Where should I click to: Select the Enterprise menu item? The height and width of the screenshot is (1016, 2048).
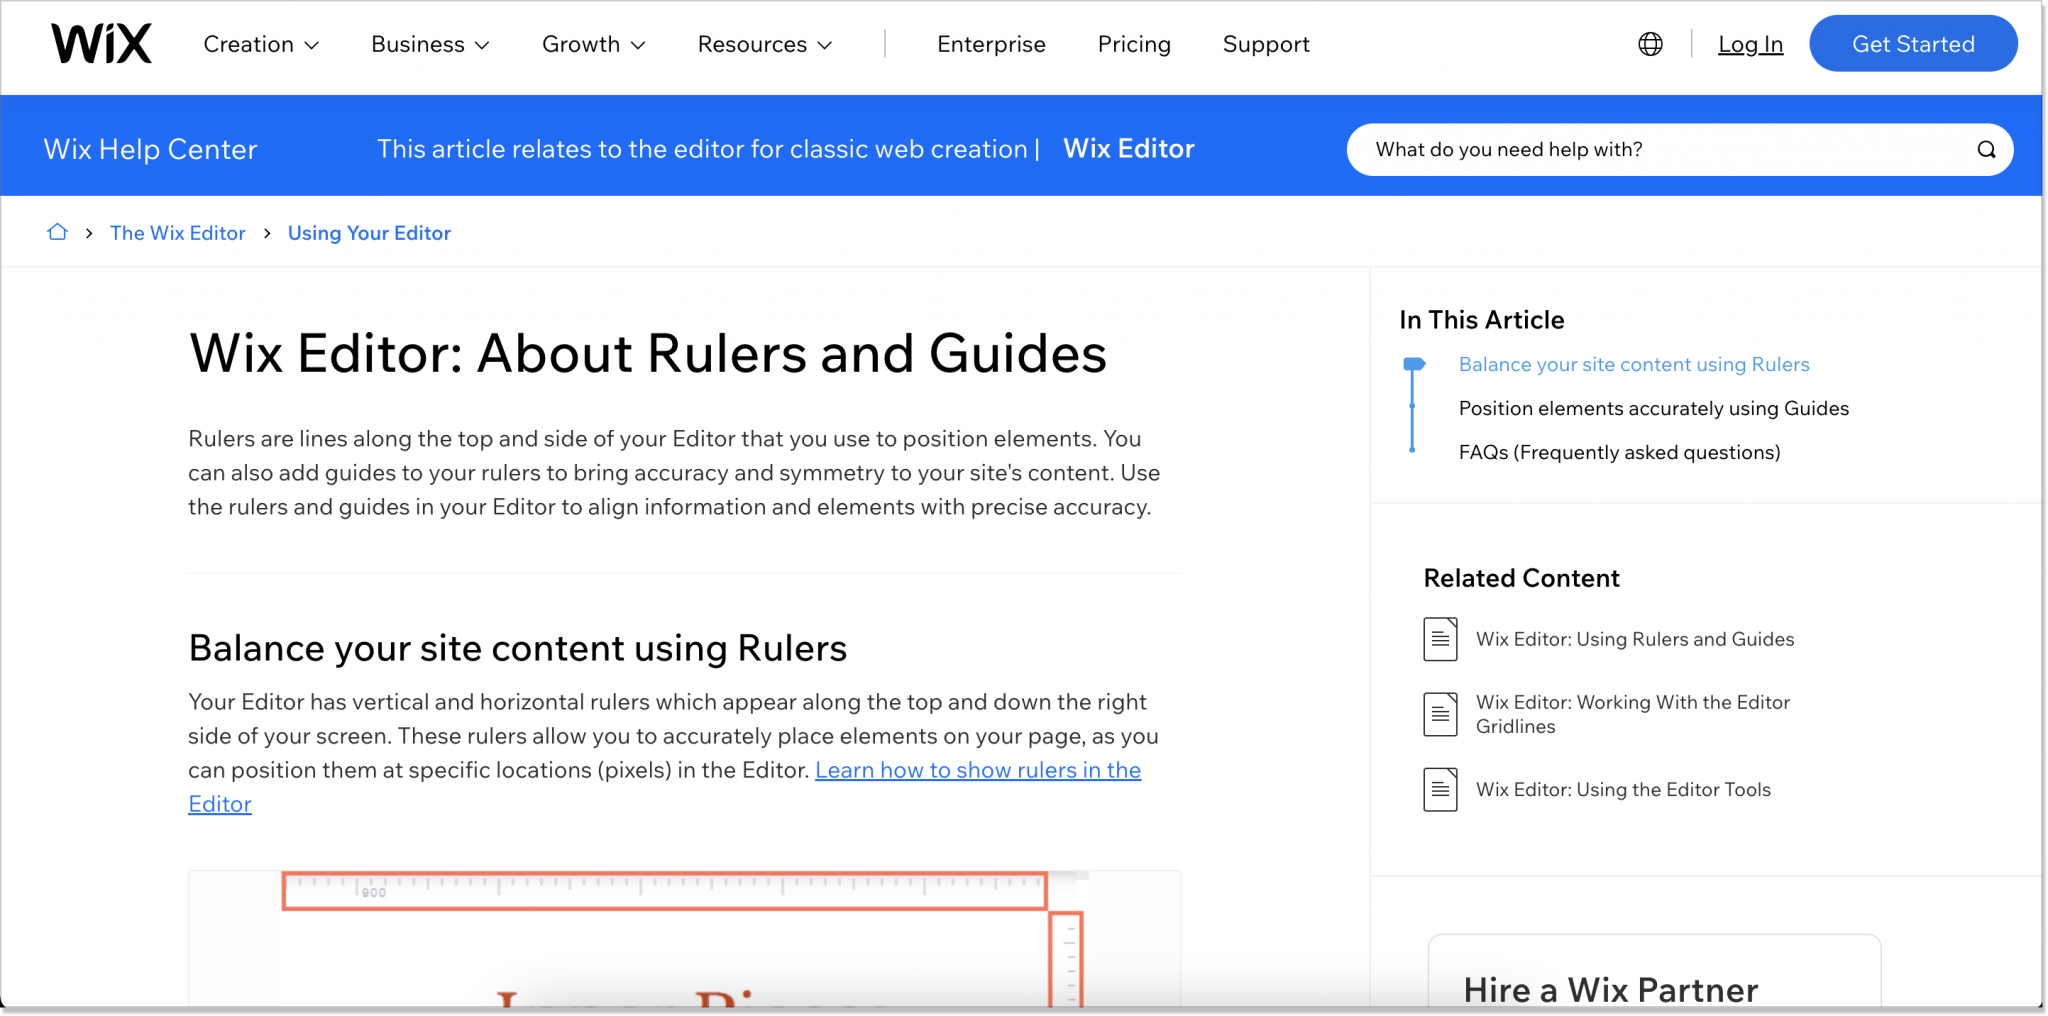tap(991, 44)
